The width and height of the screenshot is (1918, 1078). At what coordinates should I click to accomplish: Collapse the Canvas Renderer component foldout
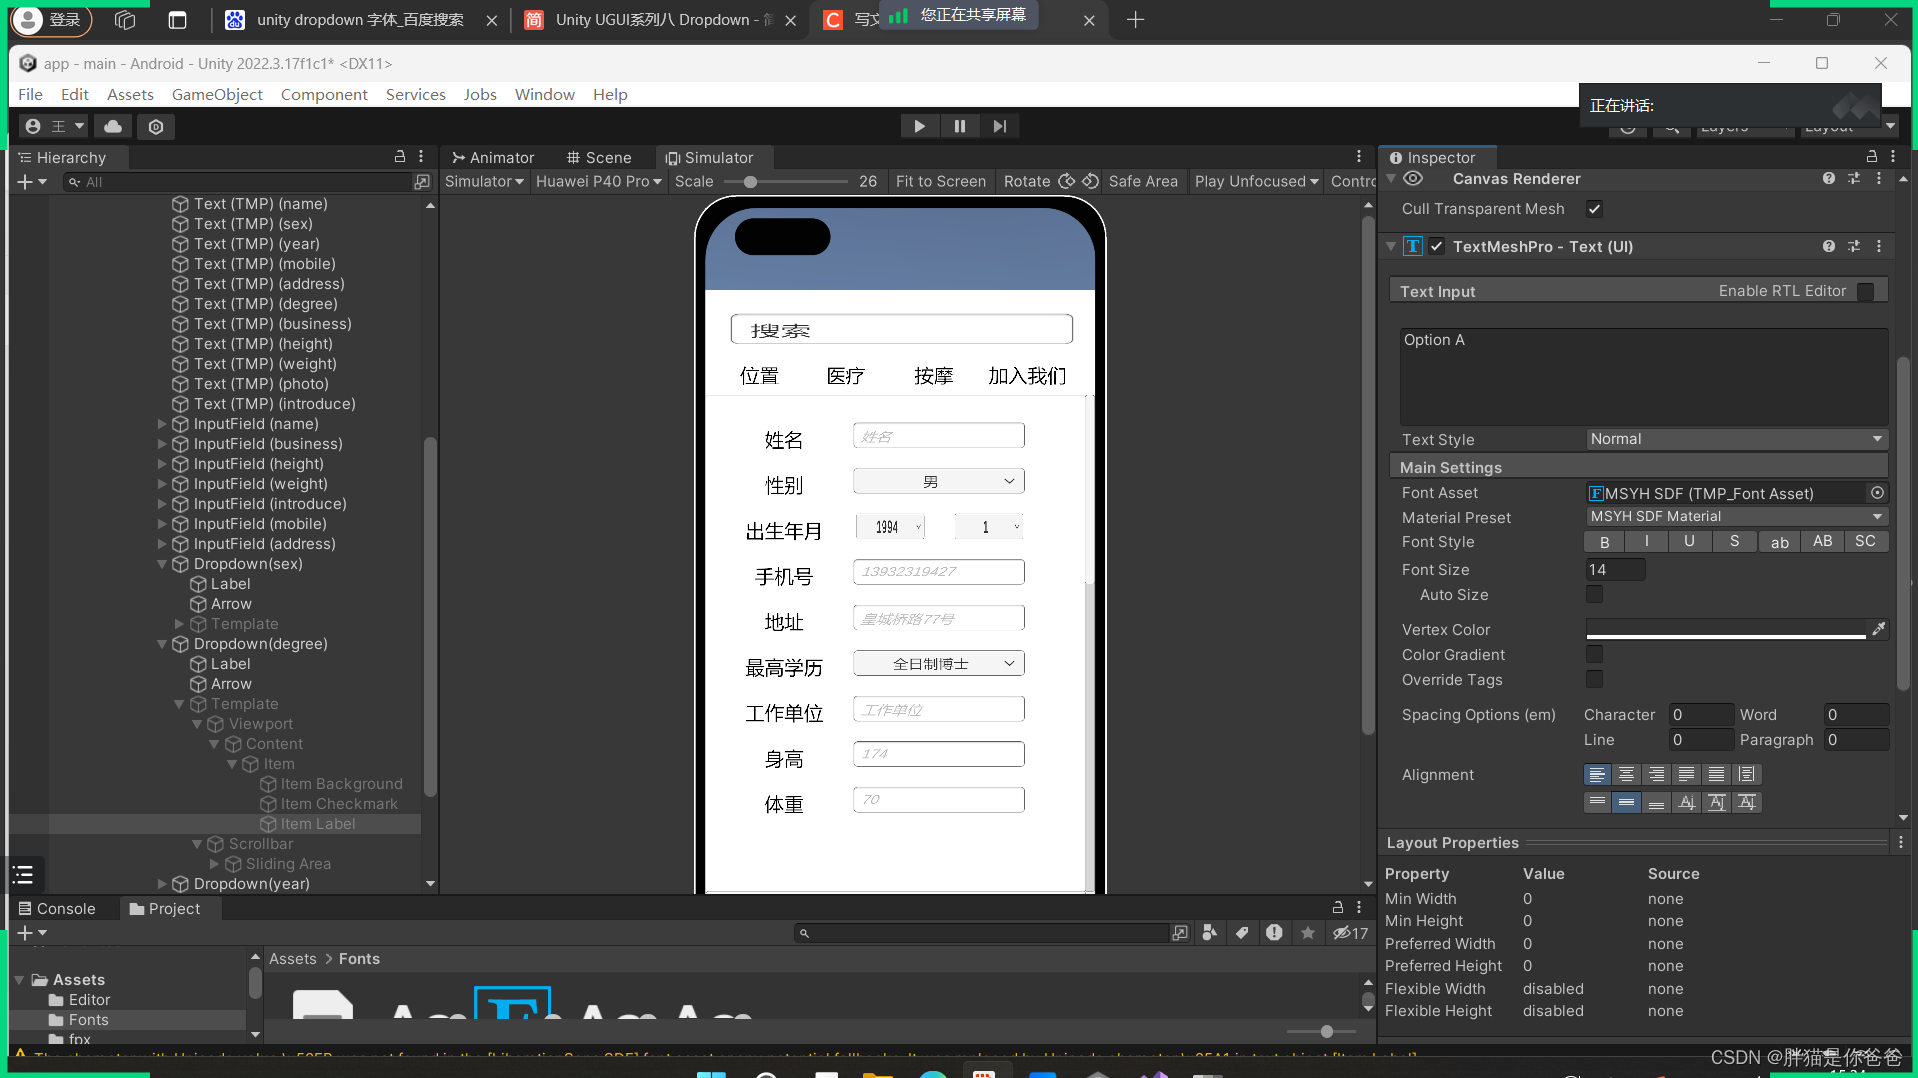point(1390,178)
